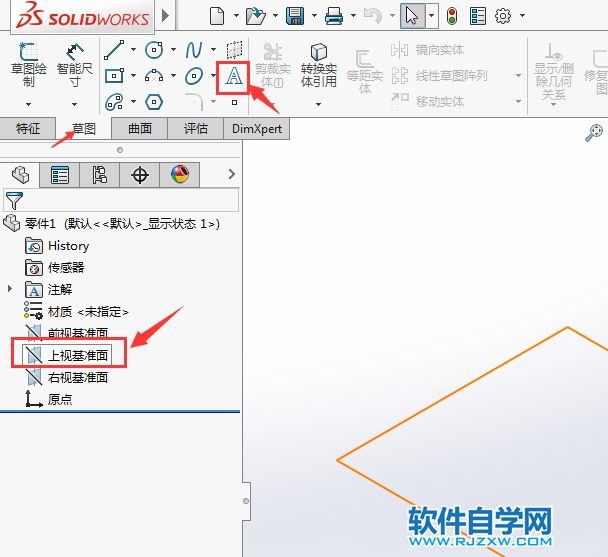
Task: Click the Select cursor tool
Action: pos(412,16)
